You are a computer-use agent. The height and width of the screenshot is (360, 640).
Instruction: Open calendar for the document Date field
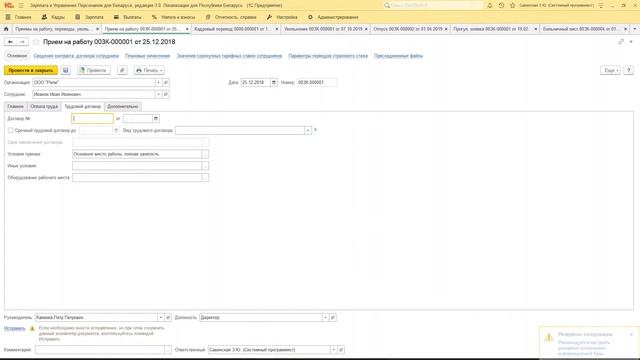pyautogui.click(x=274, y=82)
